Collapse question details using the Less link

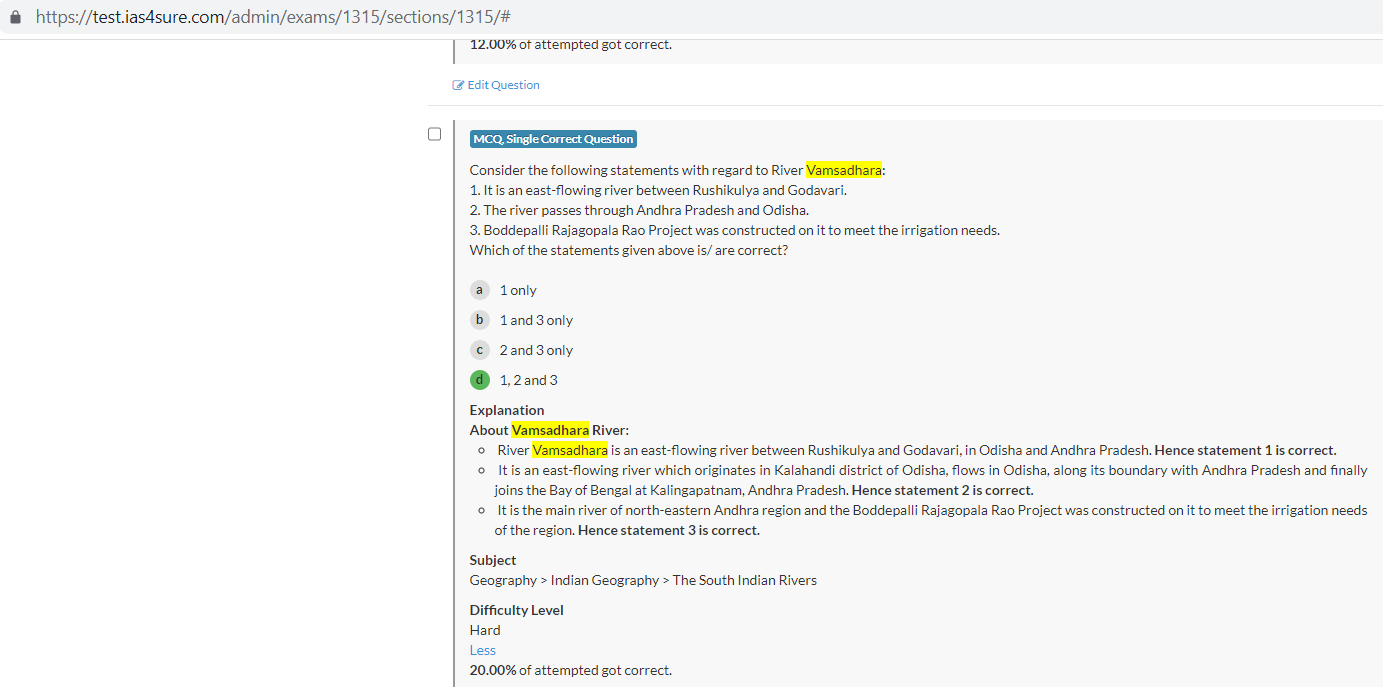[482, 650]
